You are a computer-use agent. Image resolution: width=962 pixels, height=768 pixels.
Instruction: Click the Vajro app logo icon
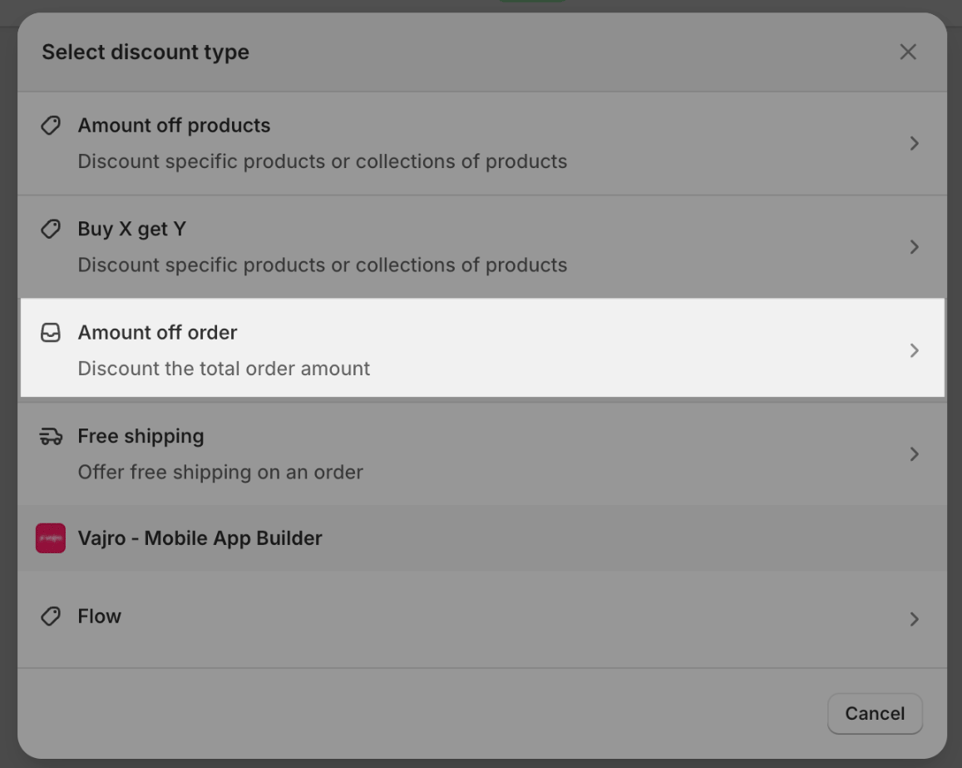point(51,538)
